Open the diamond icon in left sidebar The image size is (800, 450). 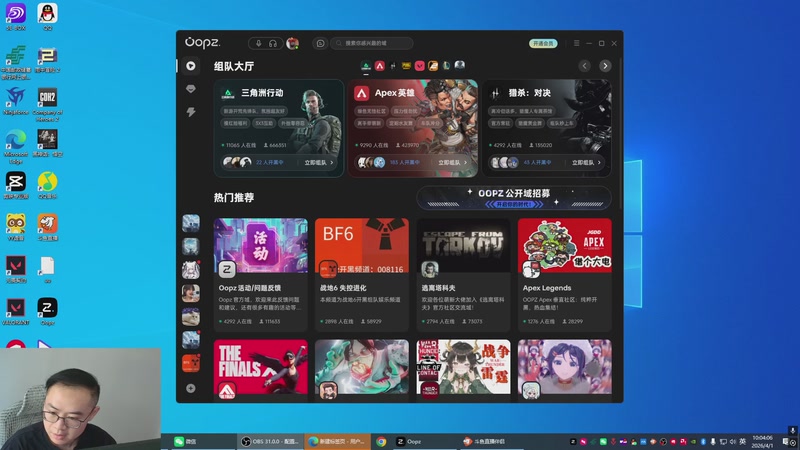[191, 89]
